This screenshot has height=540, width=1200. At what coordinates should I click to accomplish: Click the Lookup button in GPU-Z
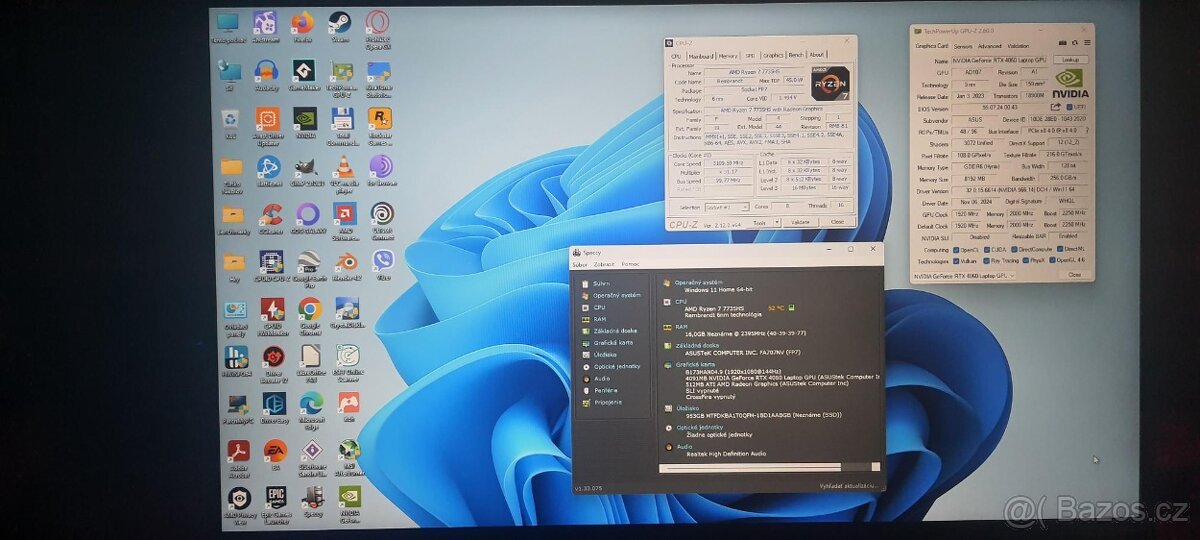1071,60
